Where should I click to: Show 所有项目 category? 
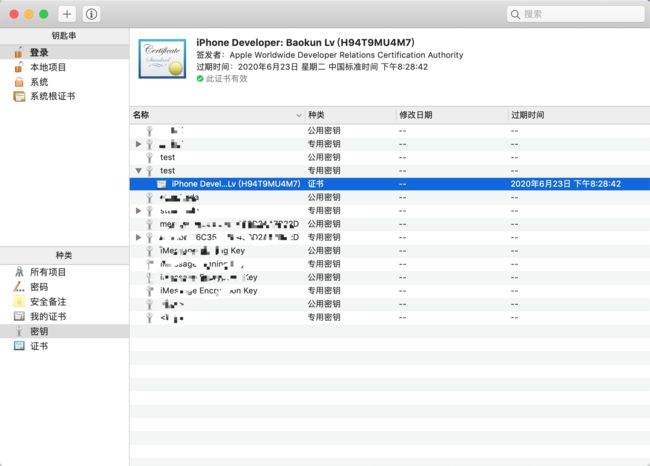pyautogui.click(x=65, y=272)
